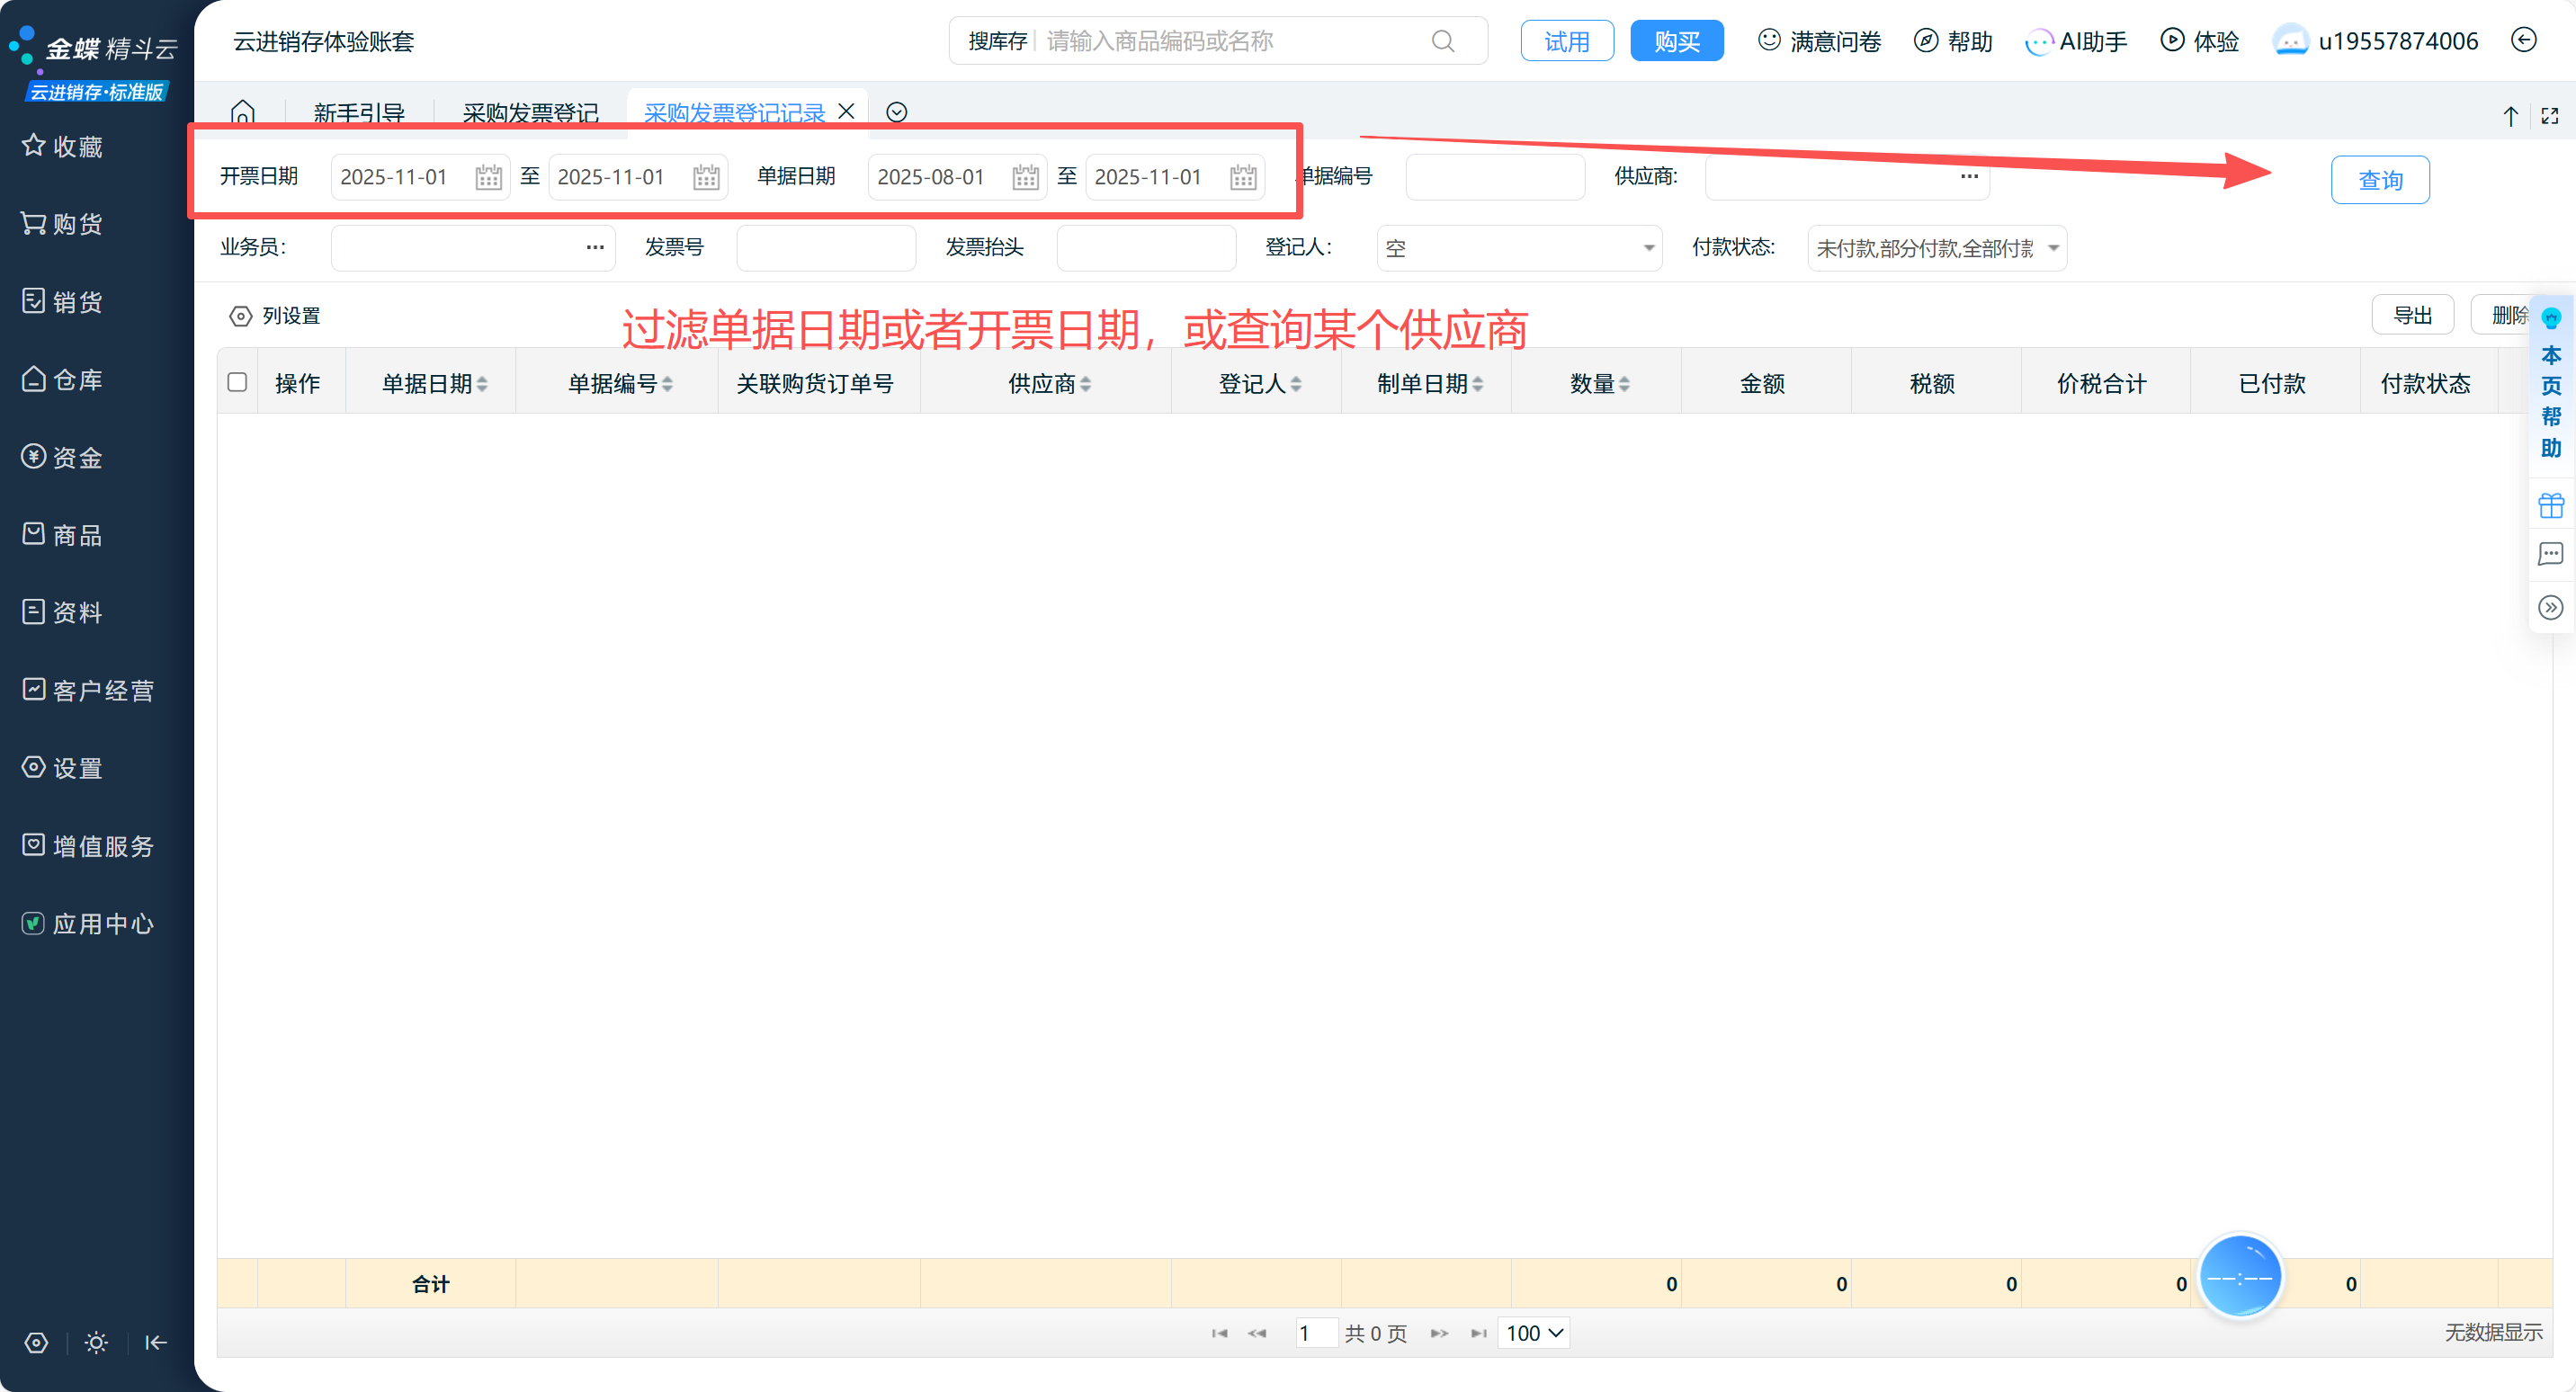Enter fullscreen with expand icon
Screen dimensions: 2576x1392
click(2549, 116)
